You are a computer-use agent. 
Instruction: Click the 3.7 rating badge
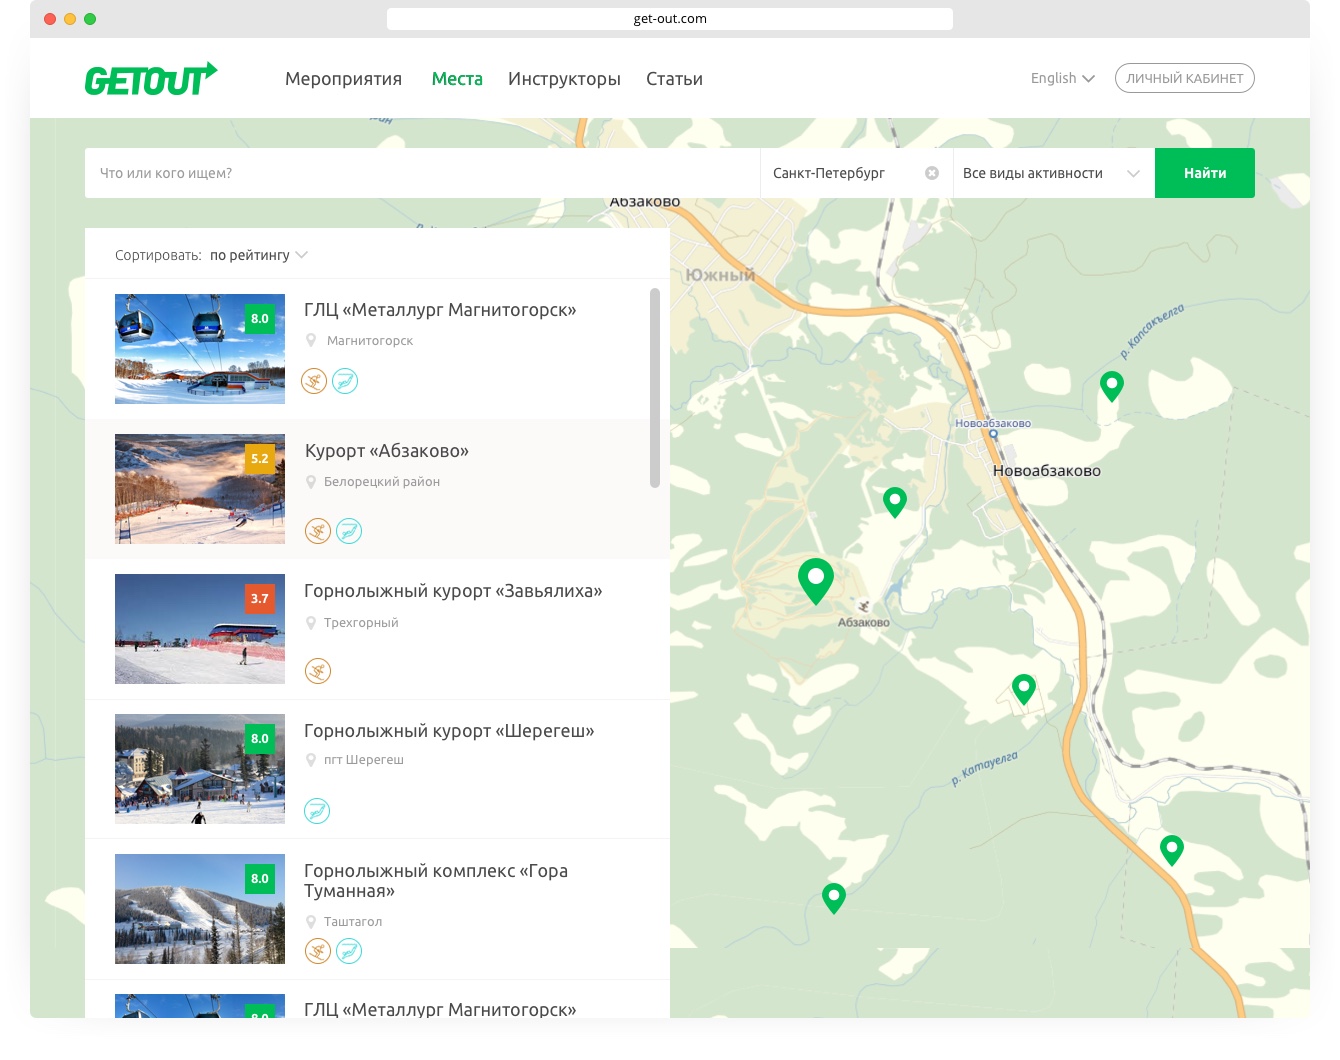tap(260, 599)
